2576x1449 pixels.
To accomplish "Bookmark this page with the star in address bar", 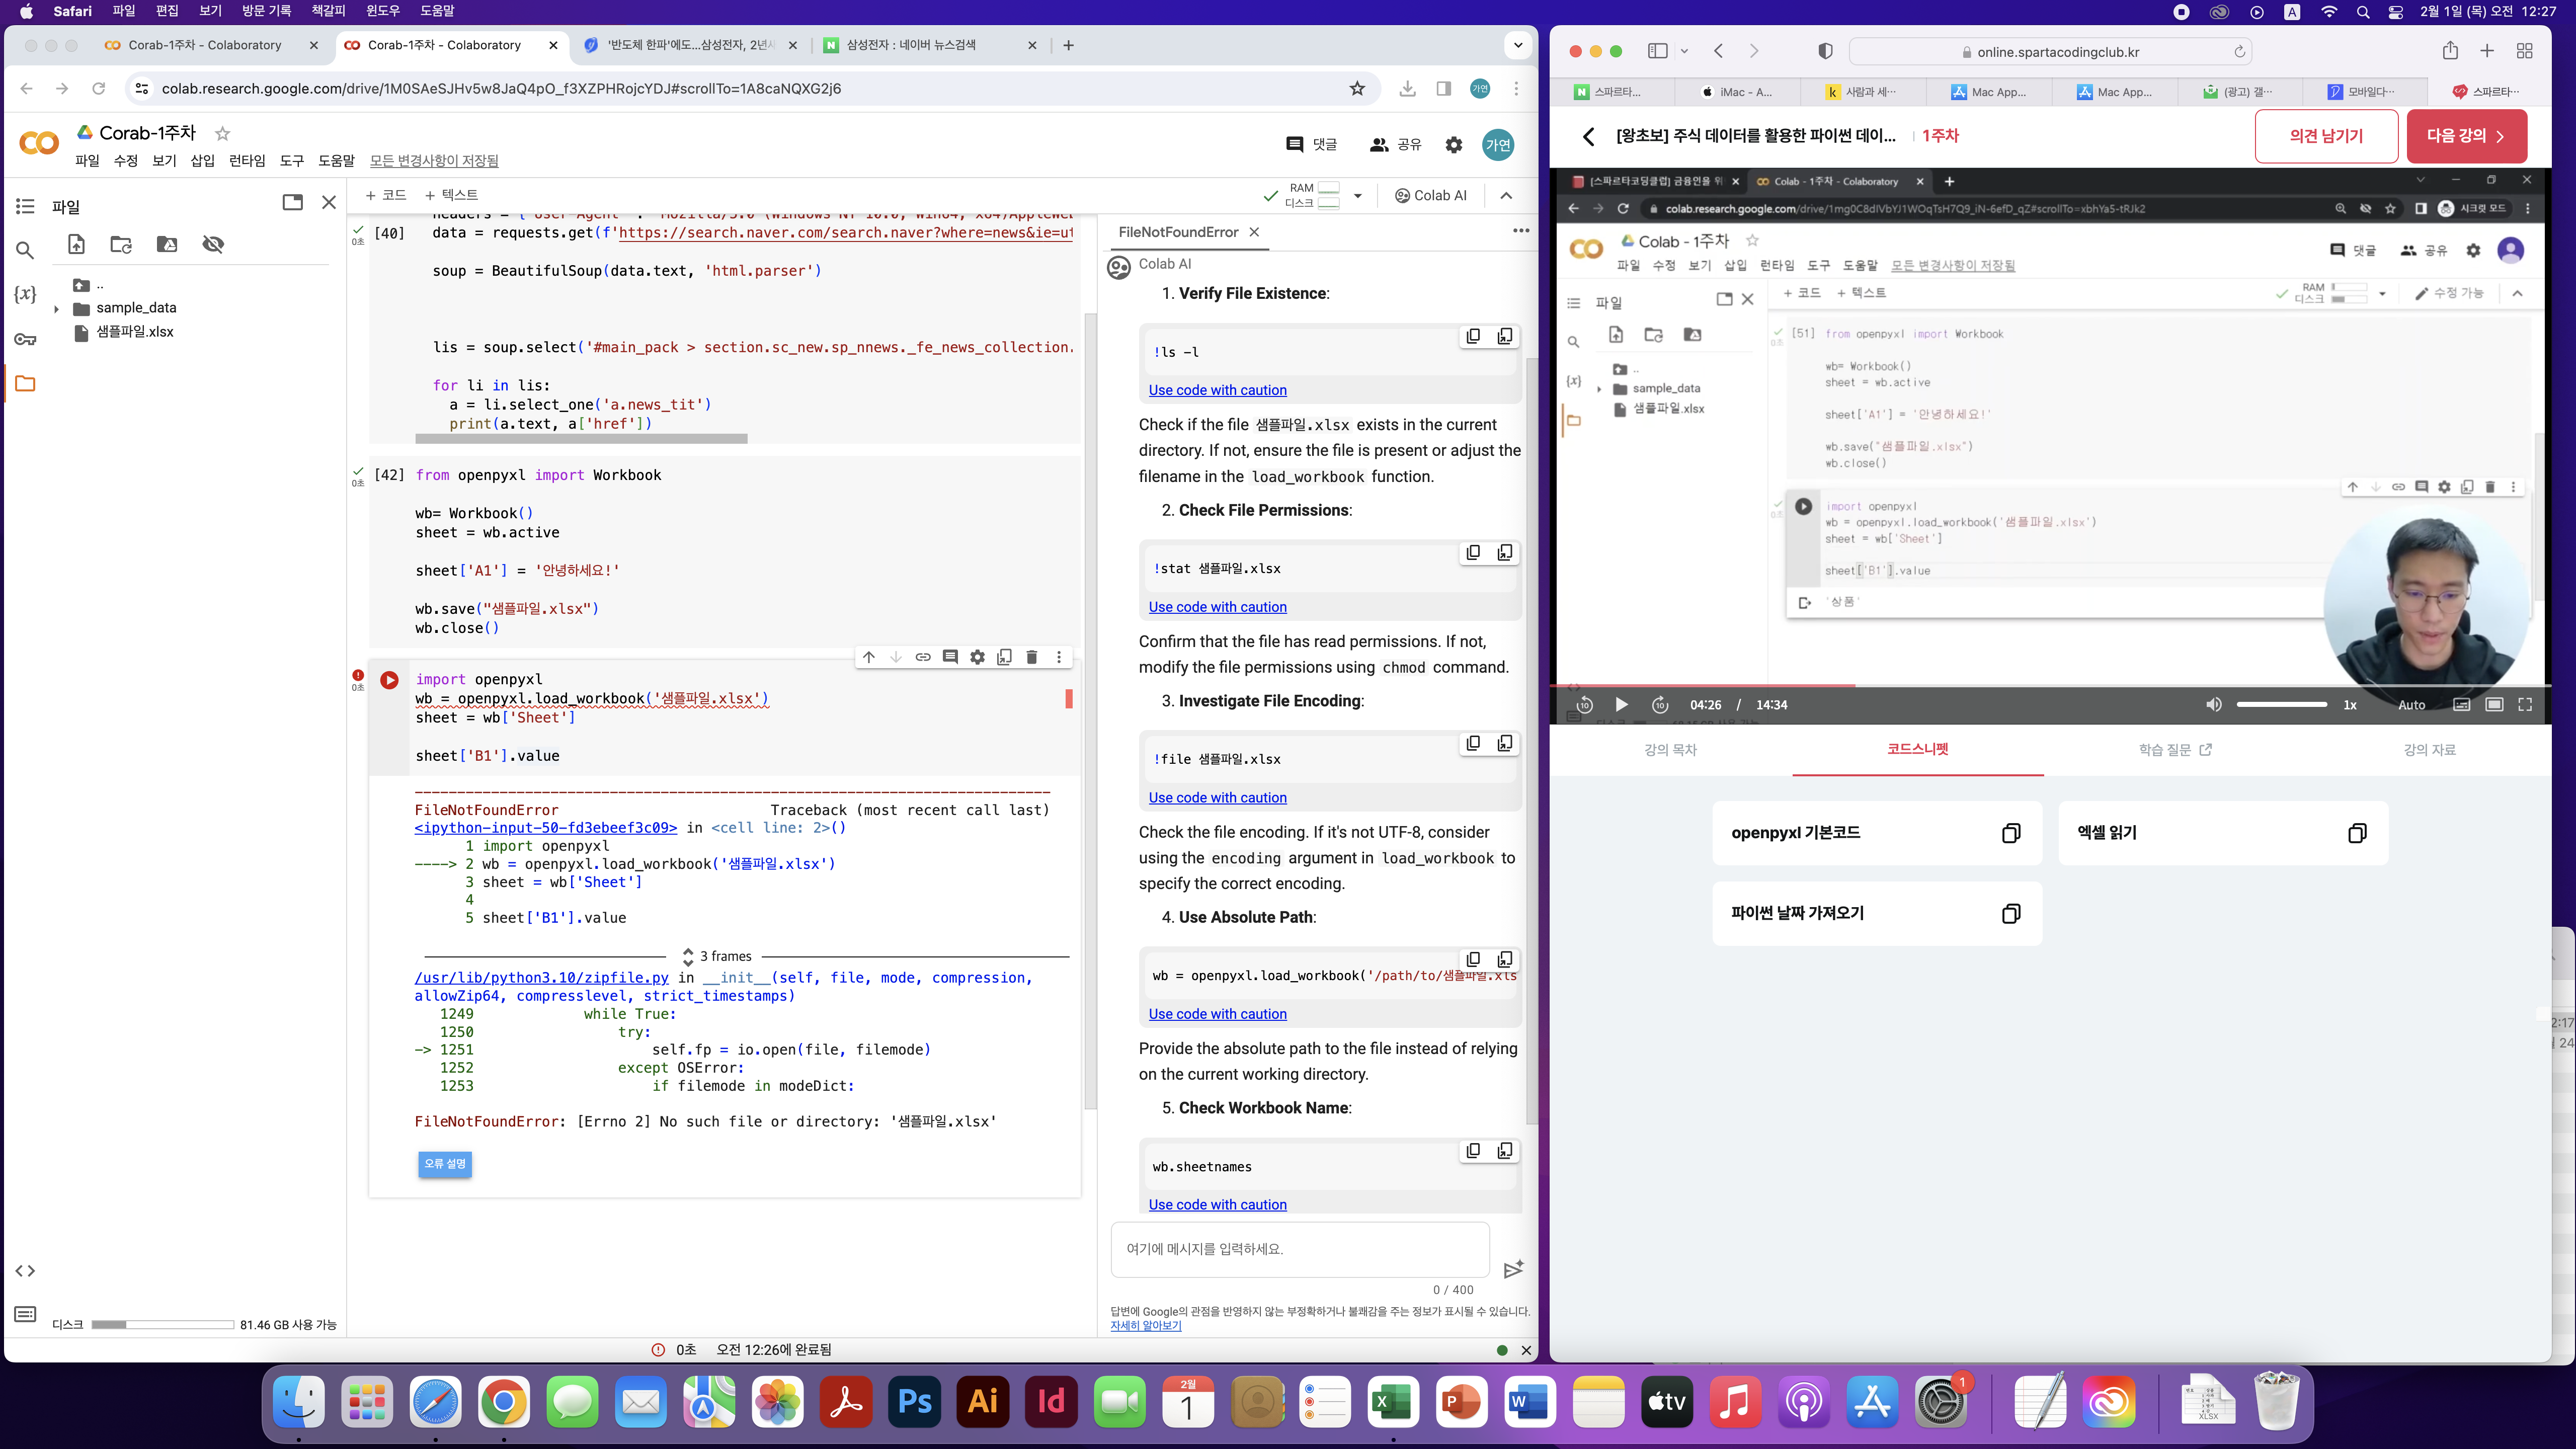I will pyautogui.click(x=1357, y=89).
